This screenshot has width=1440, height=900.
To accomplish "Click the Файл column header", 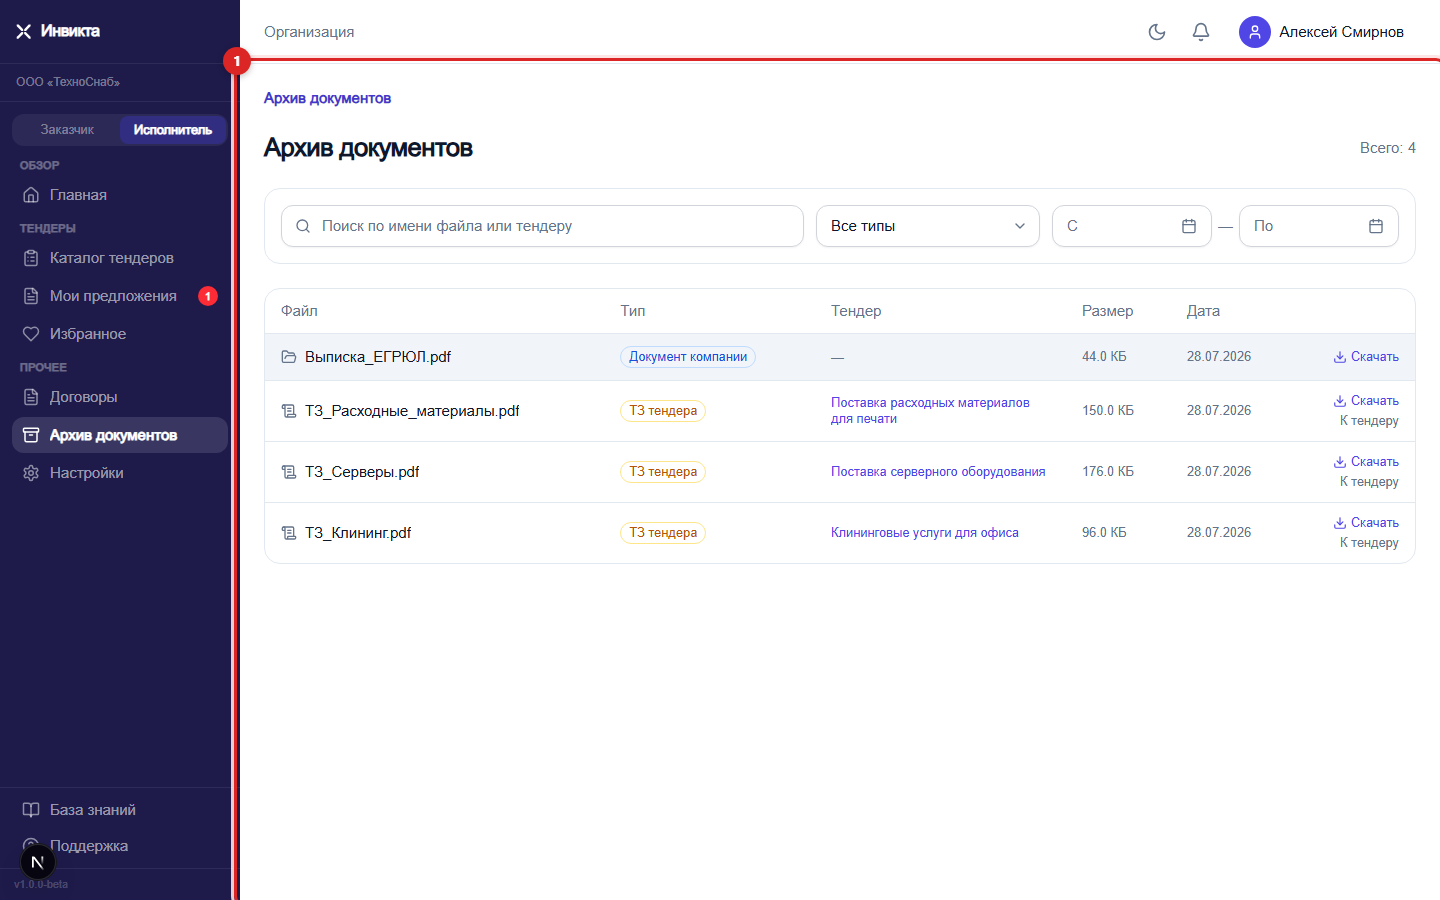I will click(x=299, y=311).
